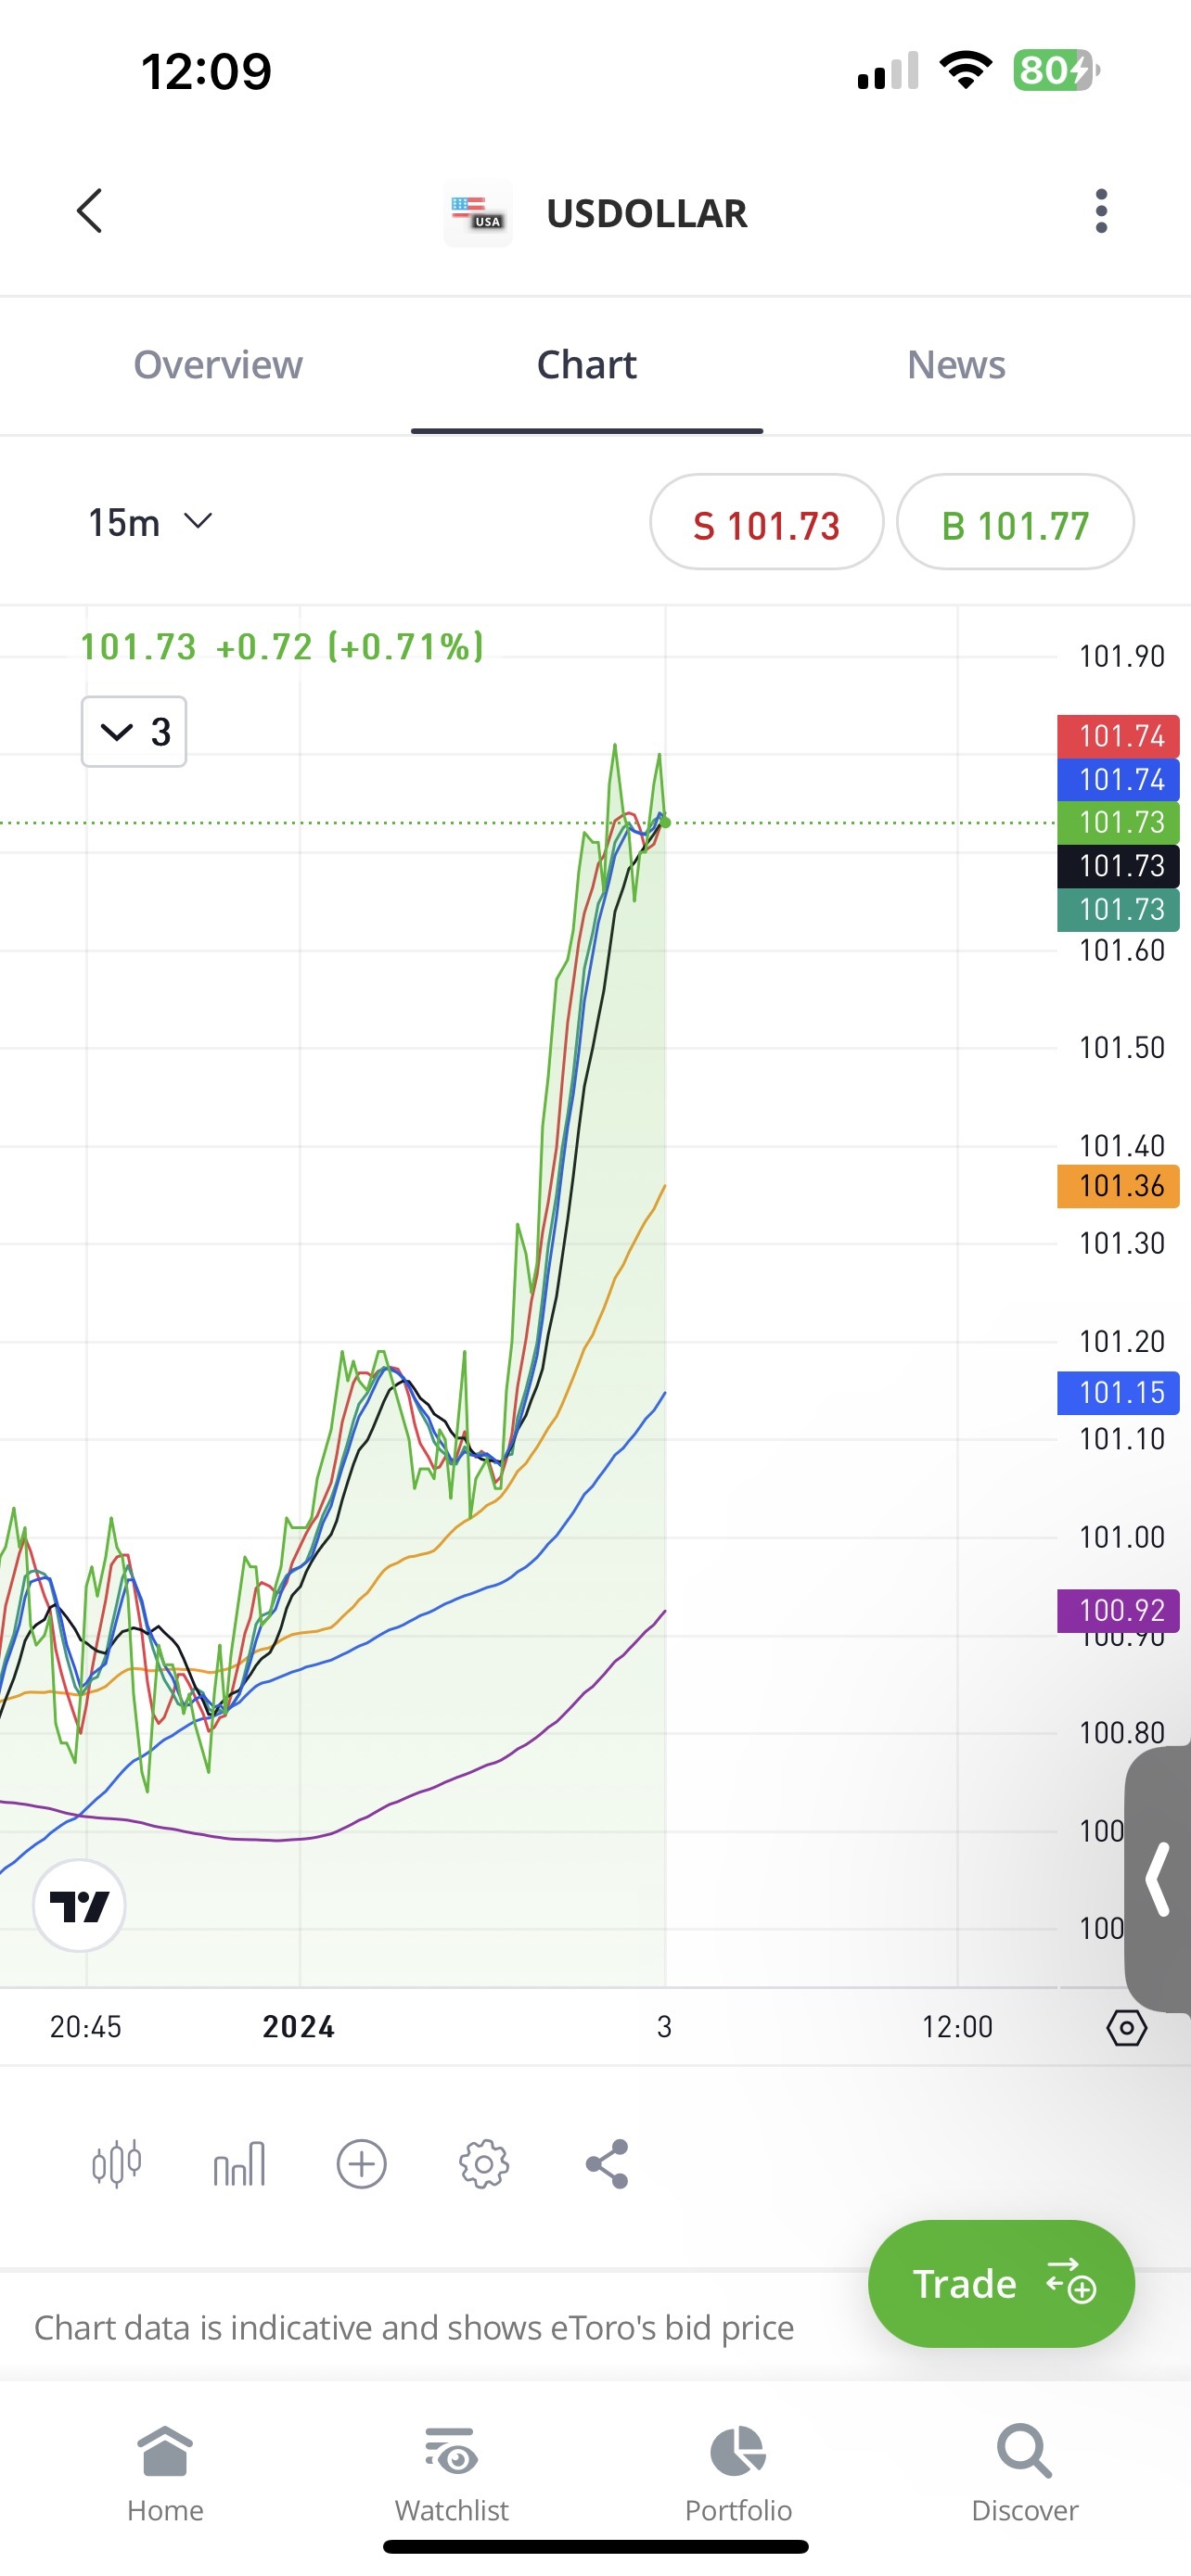Click the black 101.73 price label
Viewport: 1191px width, 2576px height.
[x=1118, y=866]
